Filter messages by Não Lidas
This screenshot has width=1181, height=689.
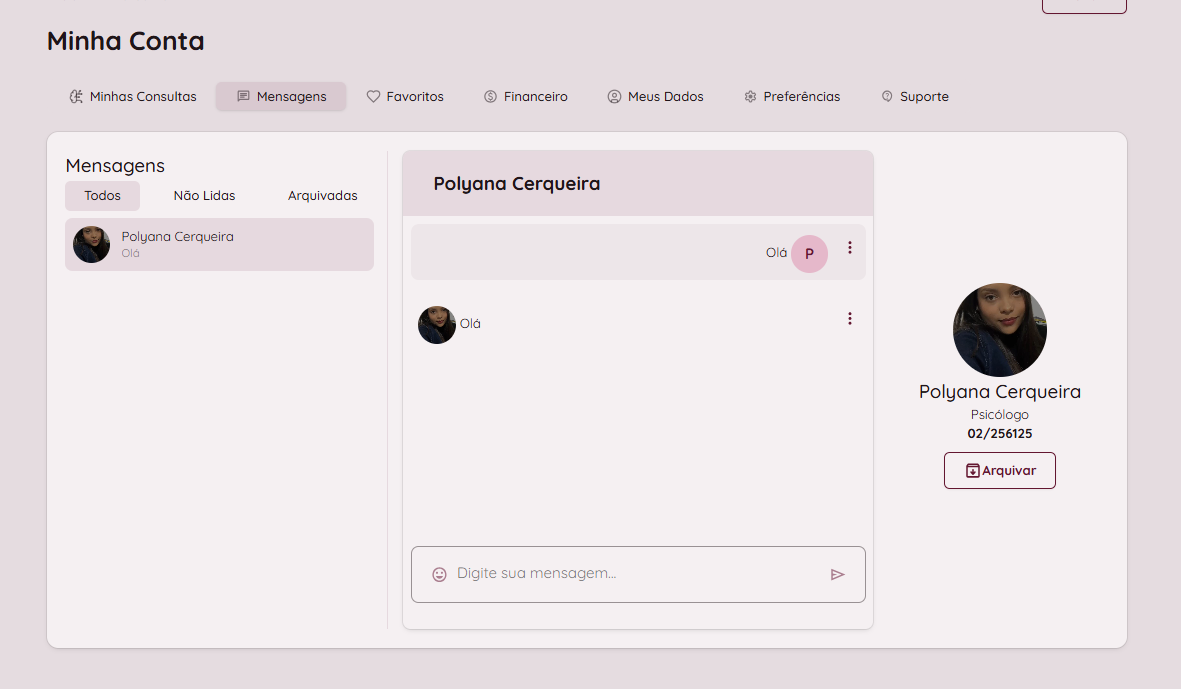[204, 196]
